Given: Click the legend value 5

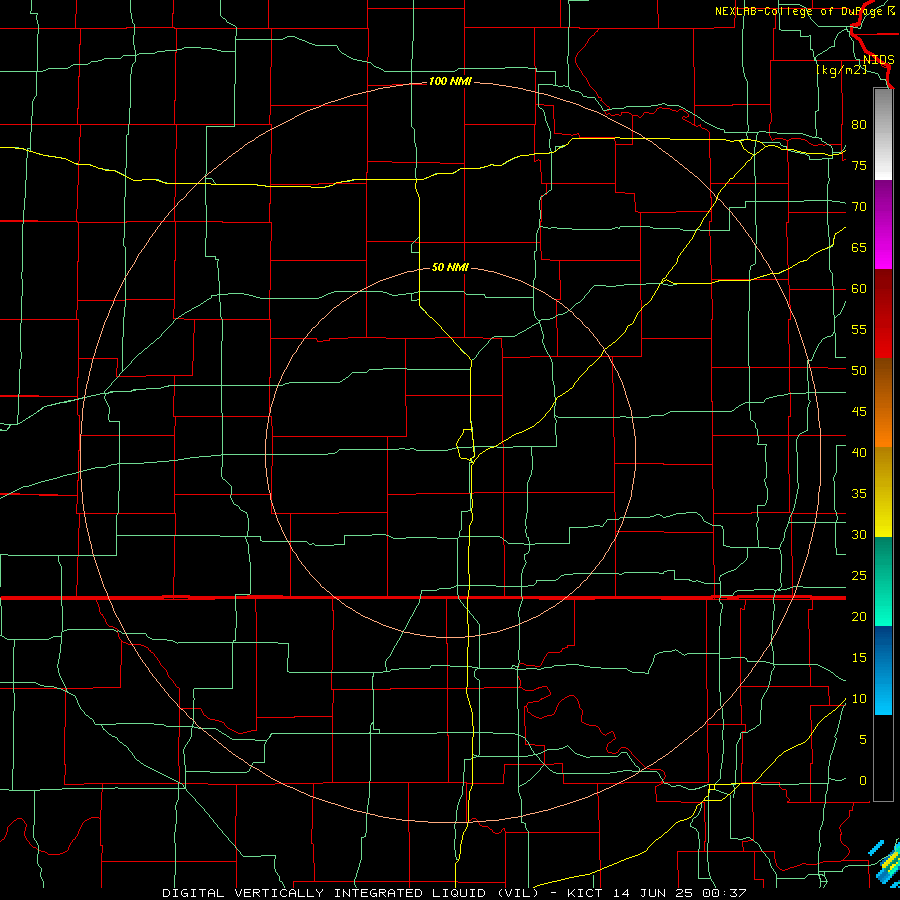Looking at the screenshot, I should 863,740.
